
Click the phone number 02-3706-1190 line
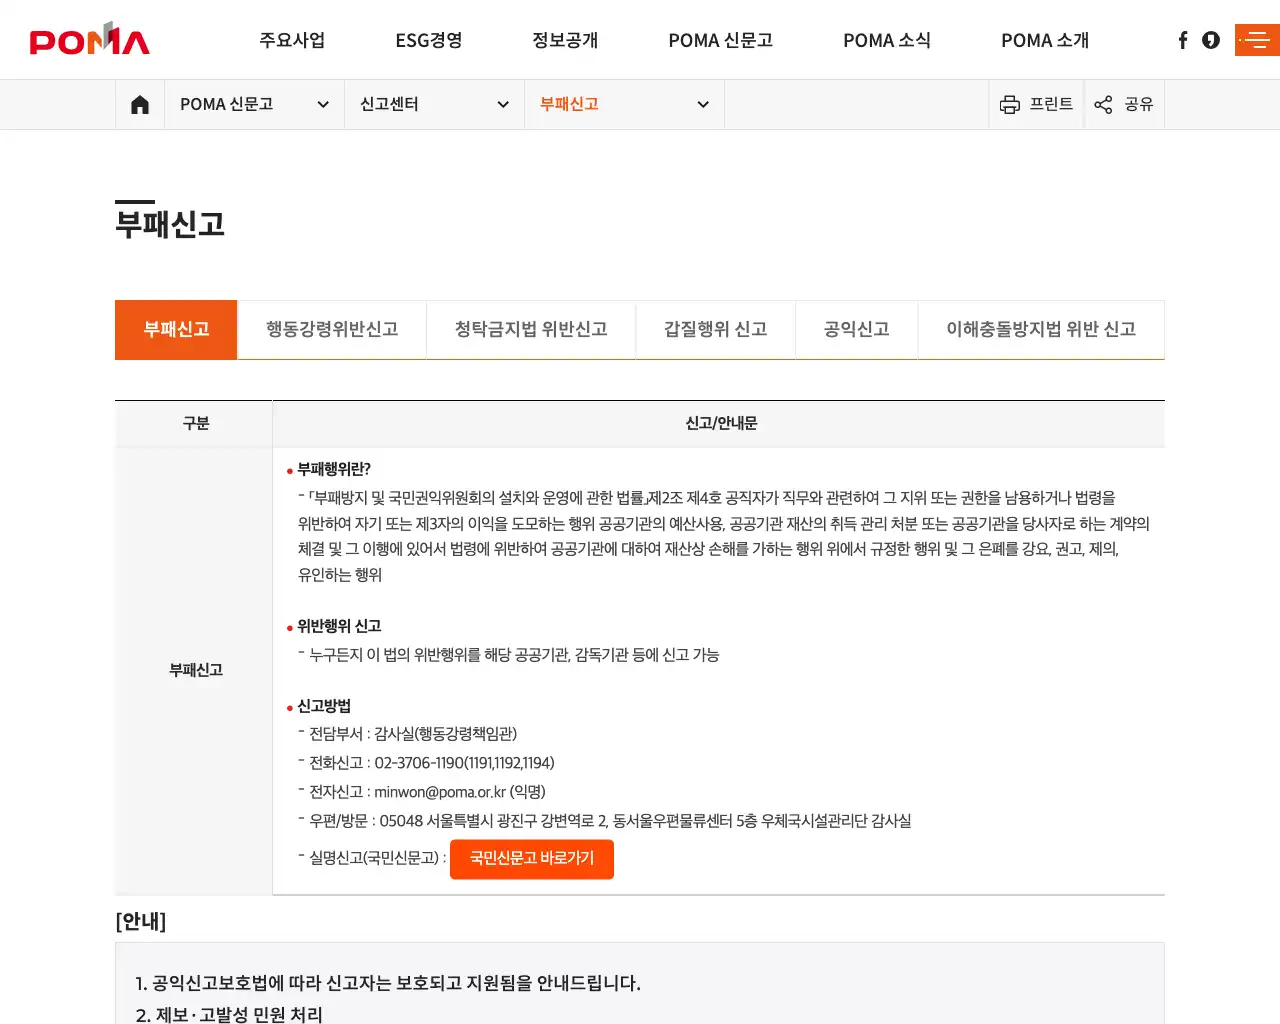[432, 763]
